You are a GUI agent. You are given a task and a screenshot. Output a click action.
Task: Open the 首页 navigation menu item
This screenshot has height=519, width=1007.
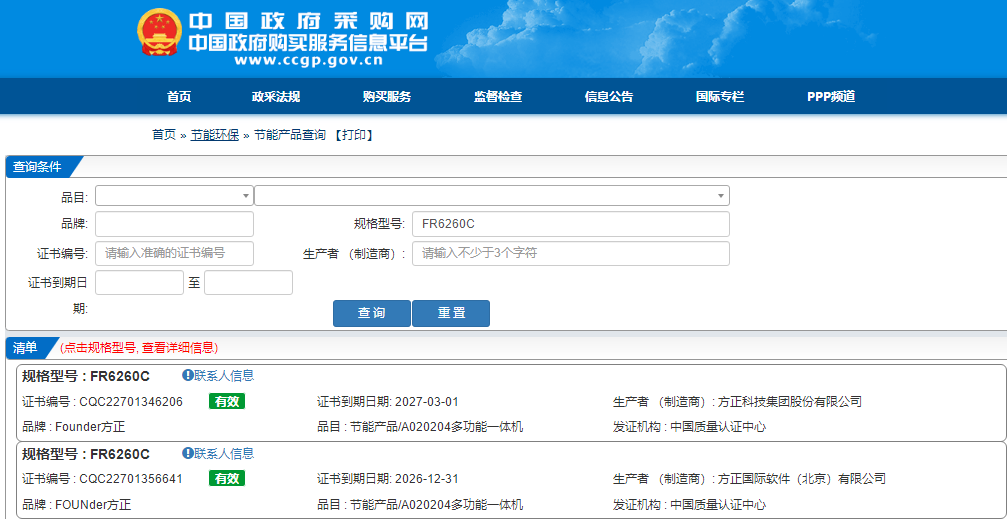coord(179,97)
